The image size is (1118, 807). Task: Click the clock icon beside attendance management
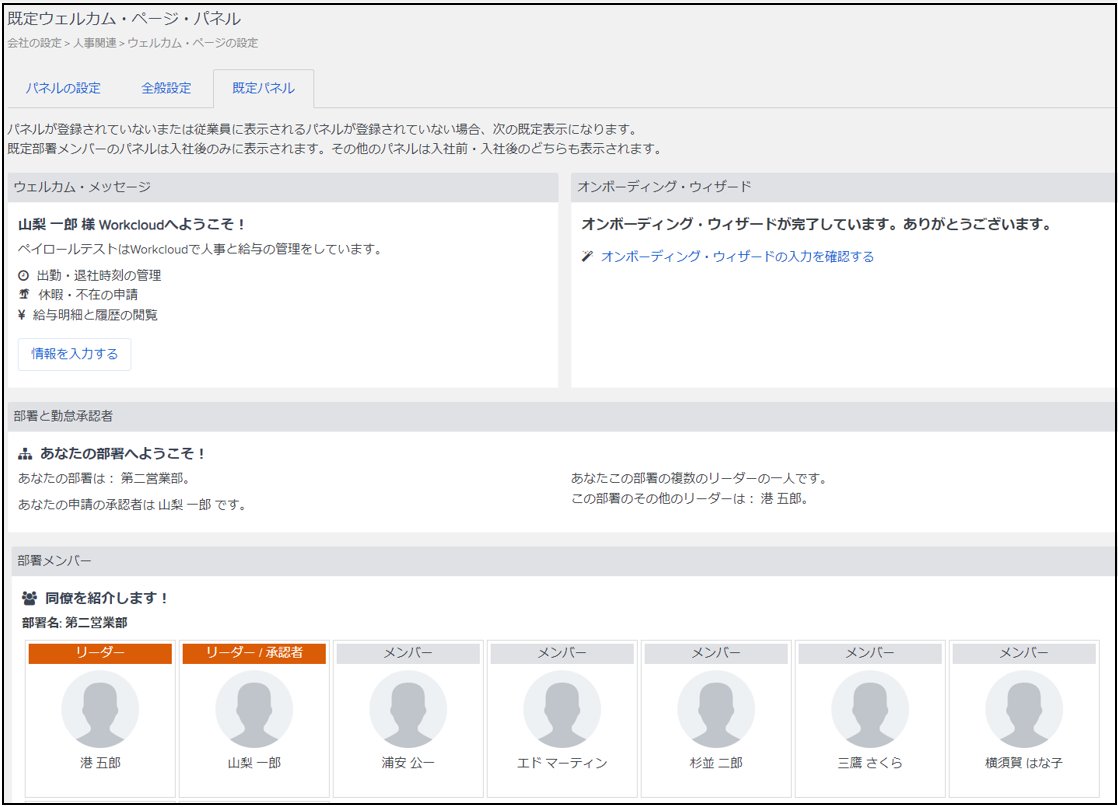coord(24,275)
